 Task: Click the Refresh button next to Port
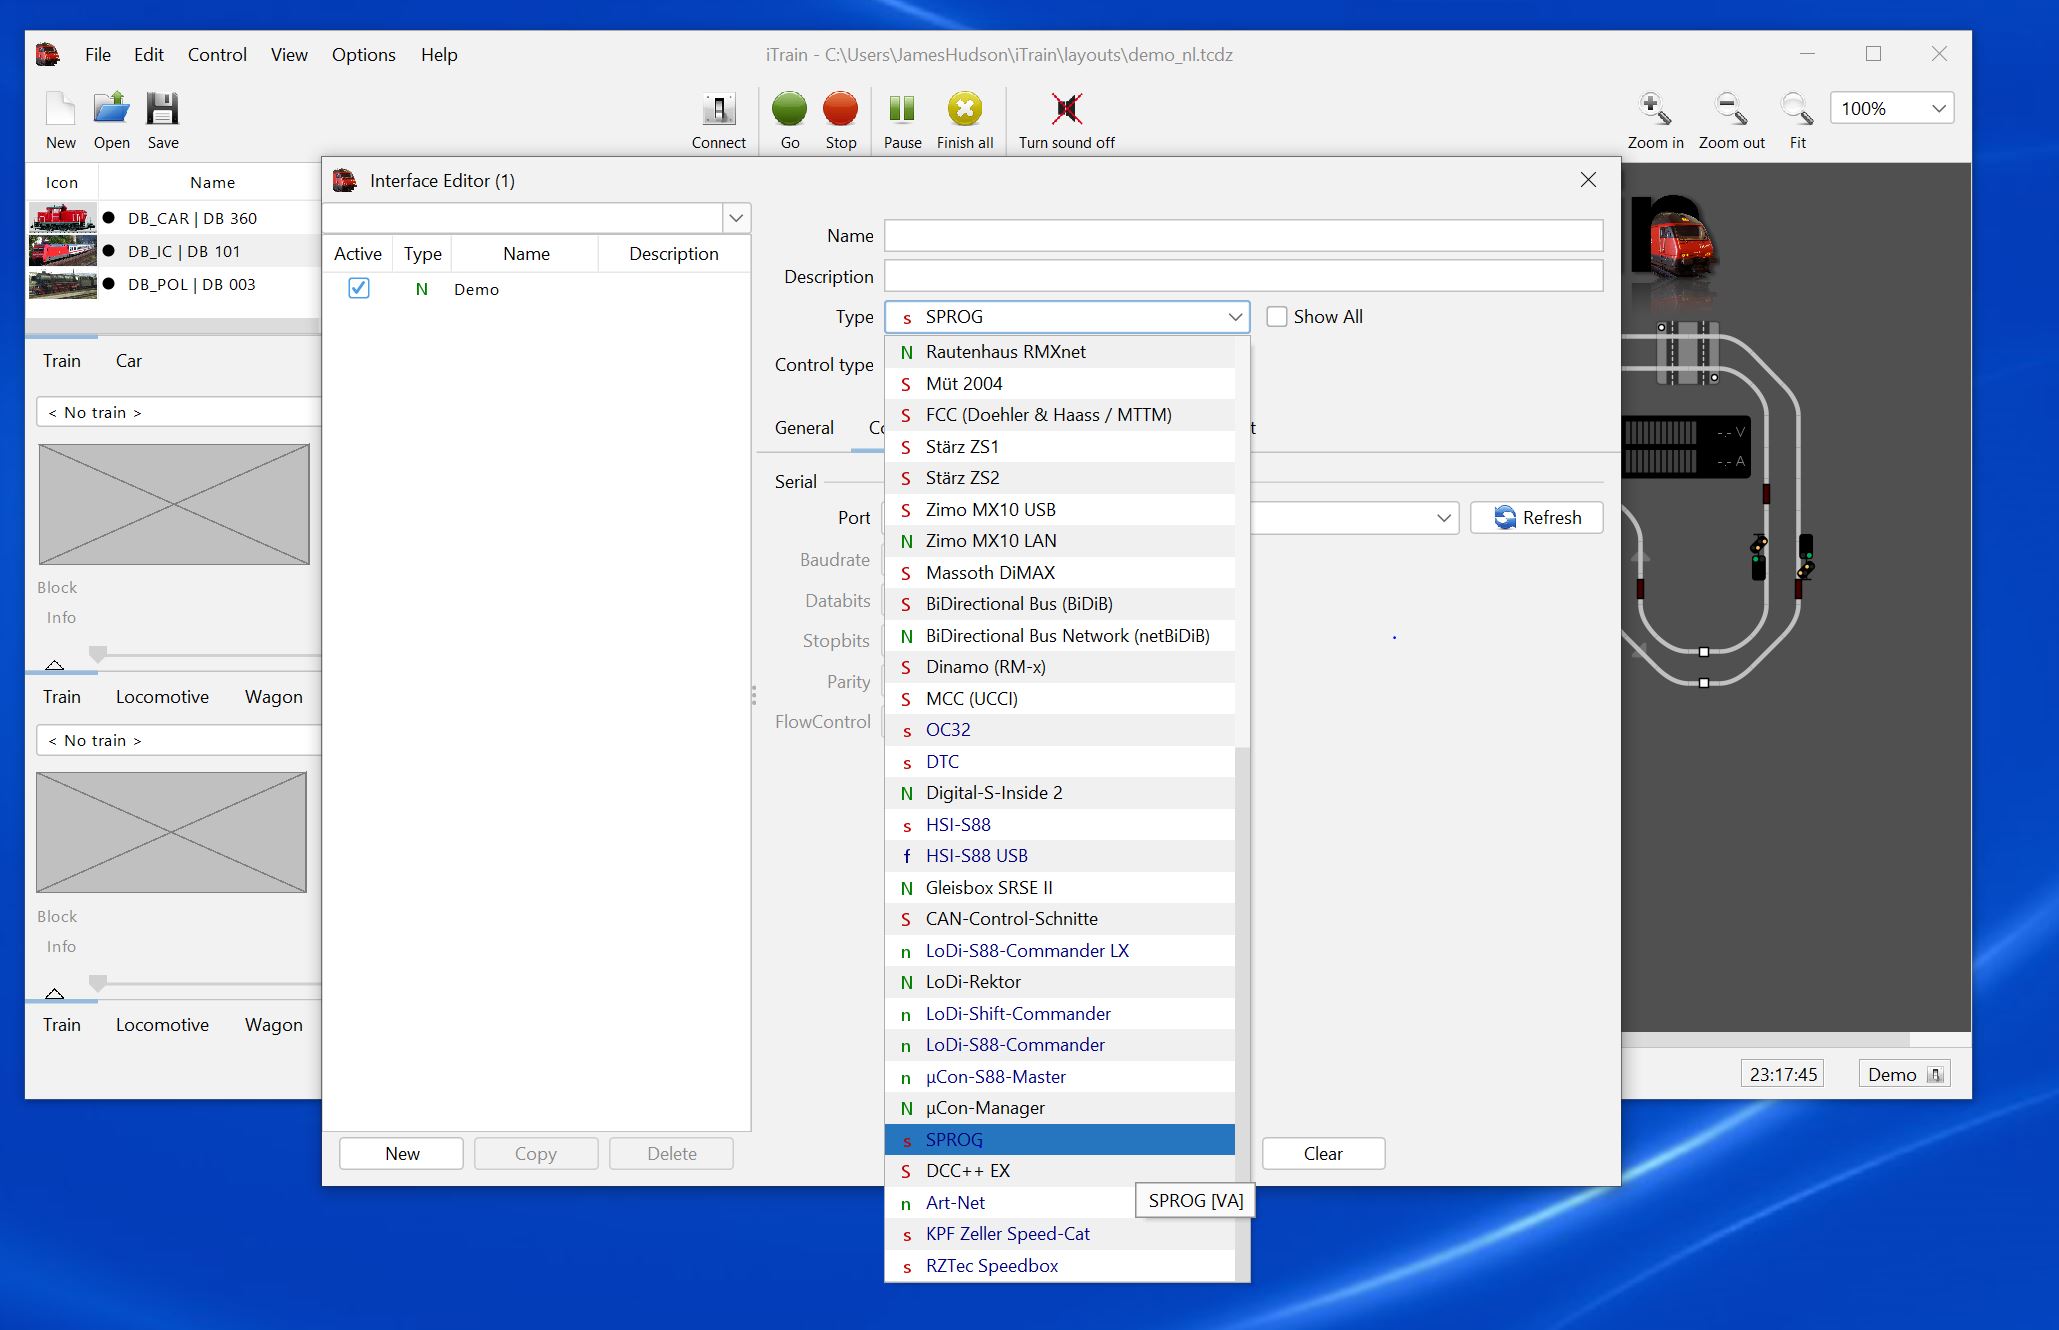coord(1537,517)
